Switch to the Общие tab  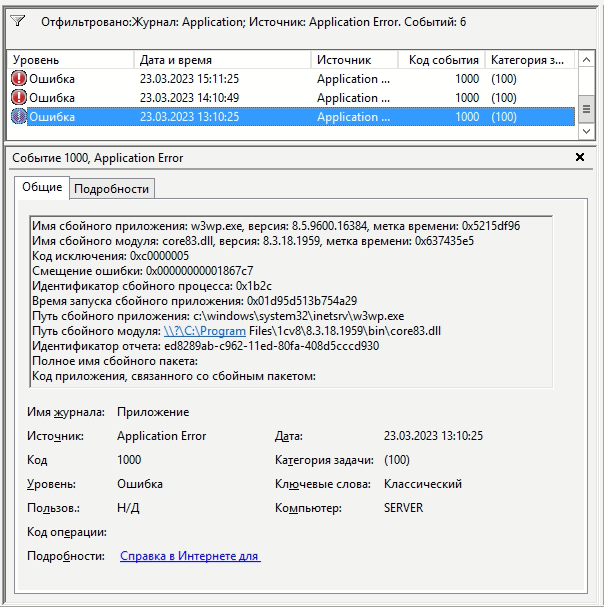point(42,188)
